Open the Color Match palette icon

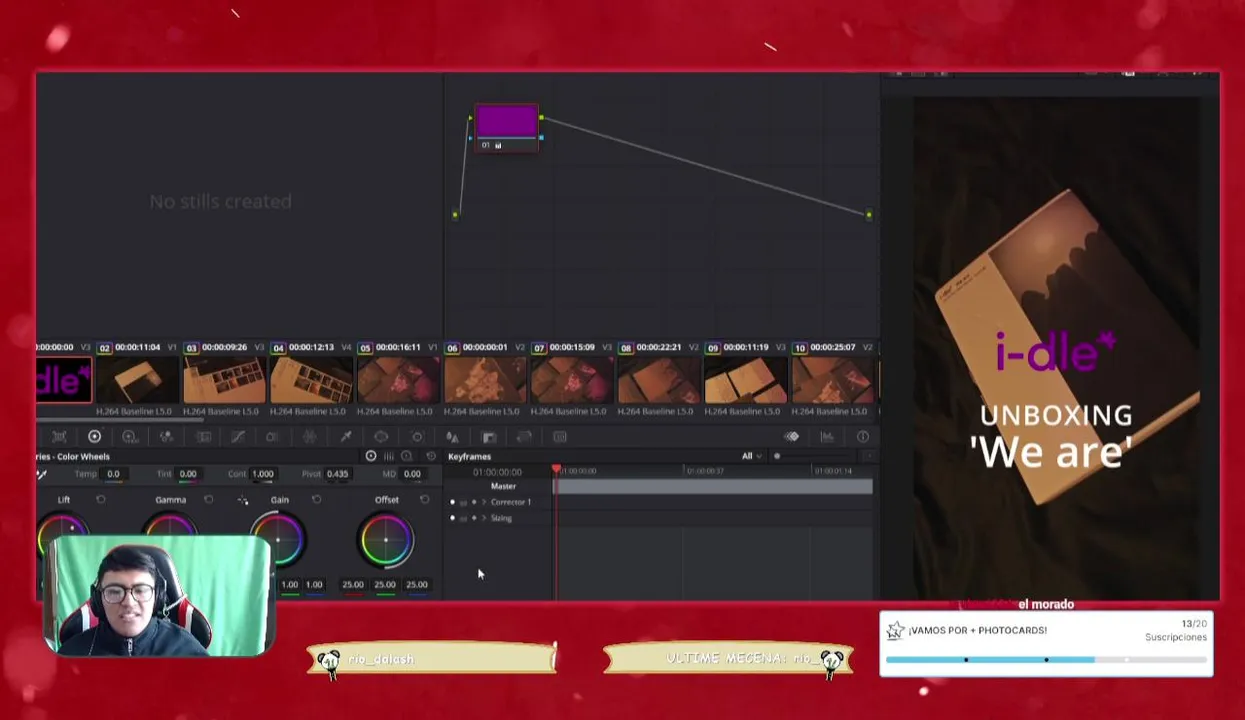(x=59, y=437)
